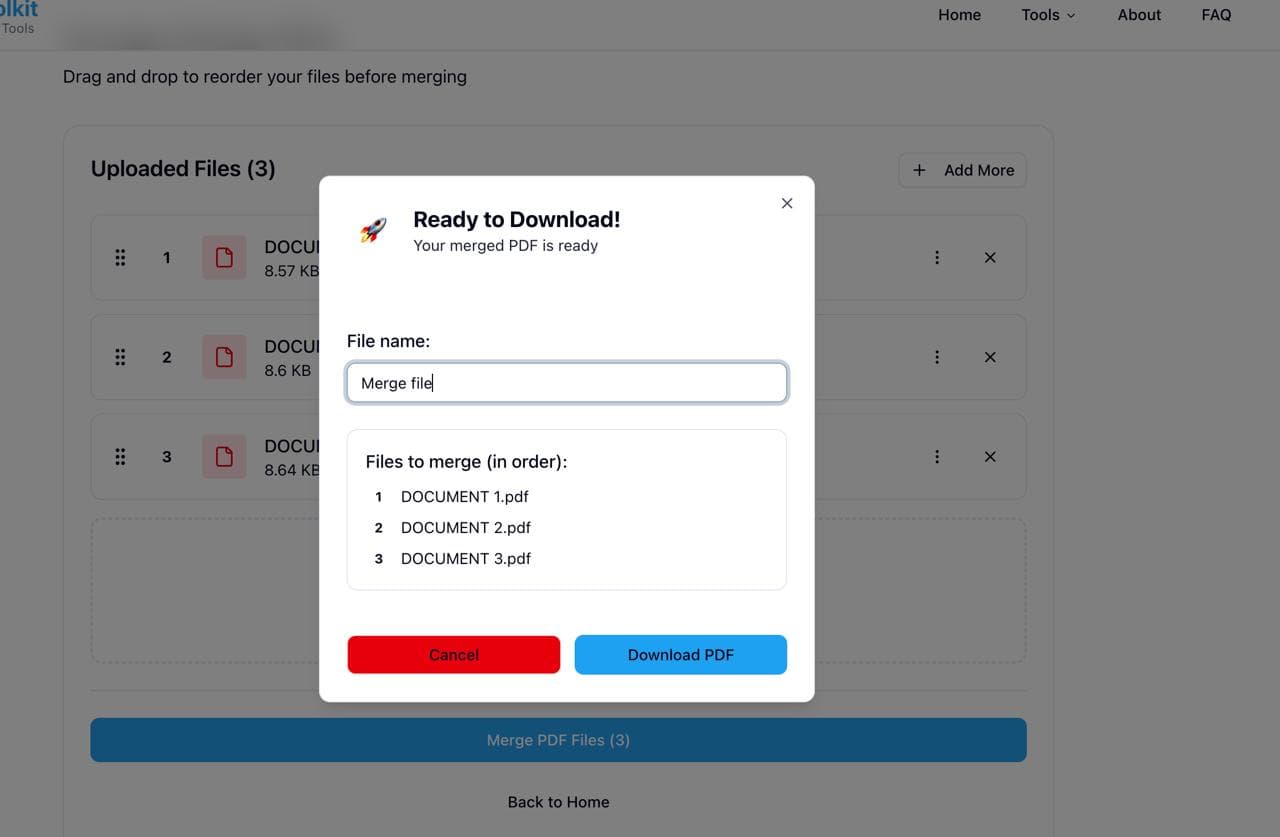
Task: Remove file 1 from uploaded list
Action: 990,257
